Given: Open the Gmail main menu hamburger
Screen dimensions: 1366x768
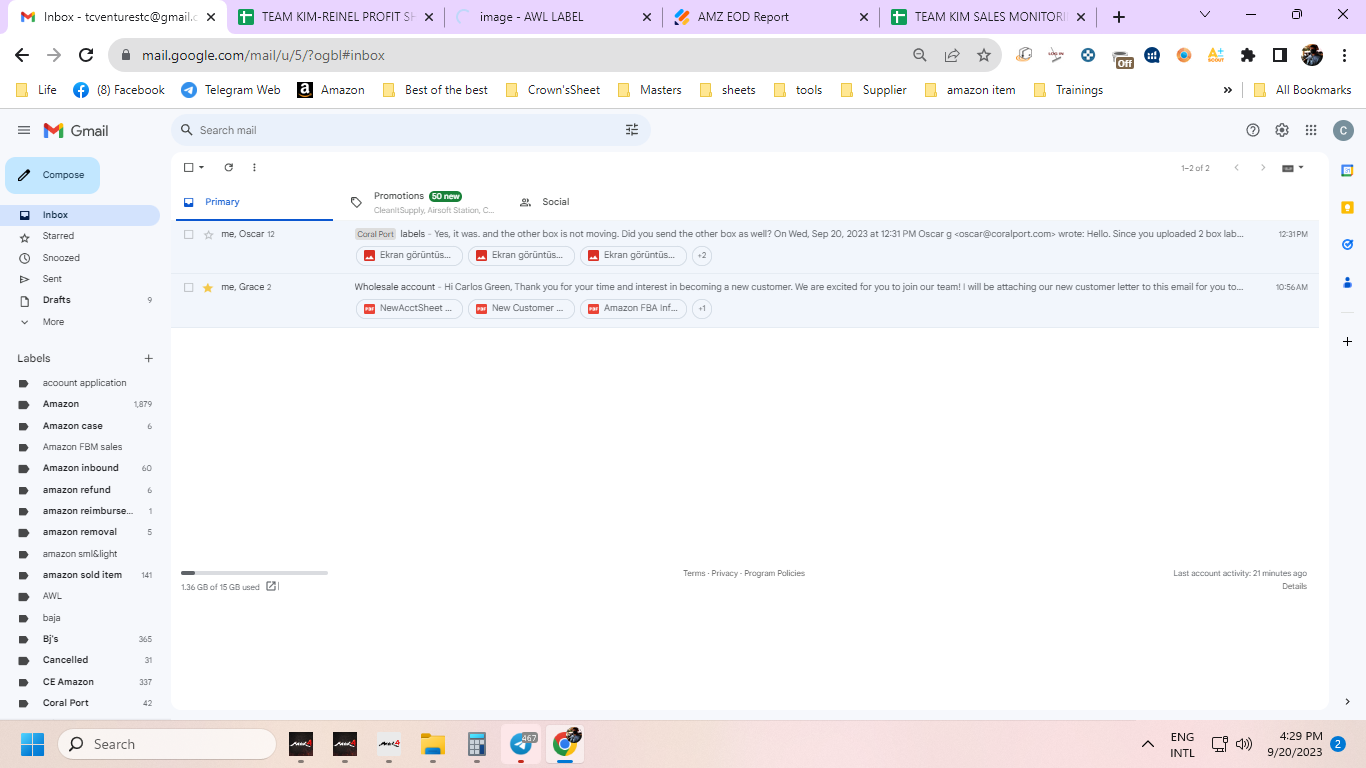Looking at the screenshot, I should point(24,130).
